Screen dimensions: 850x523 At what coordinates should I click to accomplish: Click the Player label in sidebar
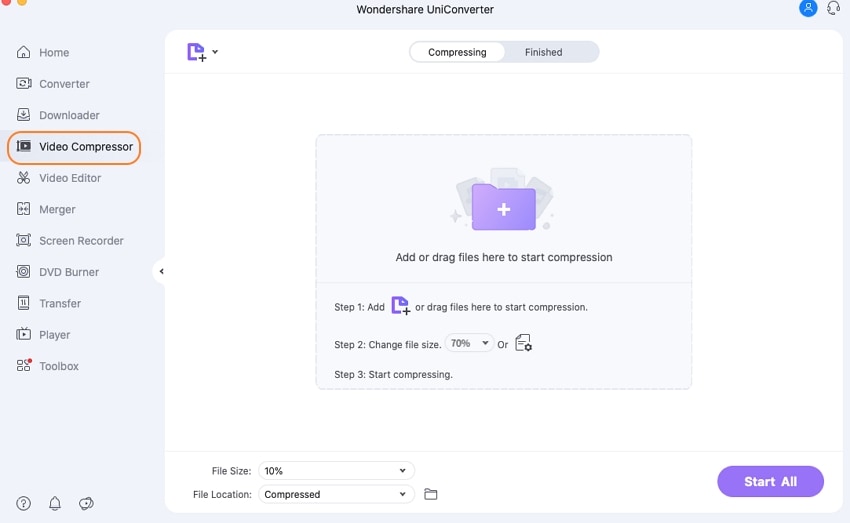pyautogui.click(x=54, y=335)
